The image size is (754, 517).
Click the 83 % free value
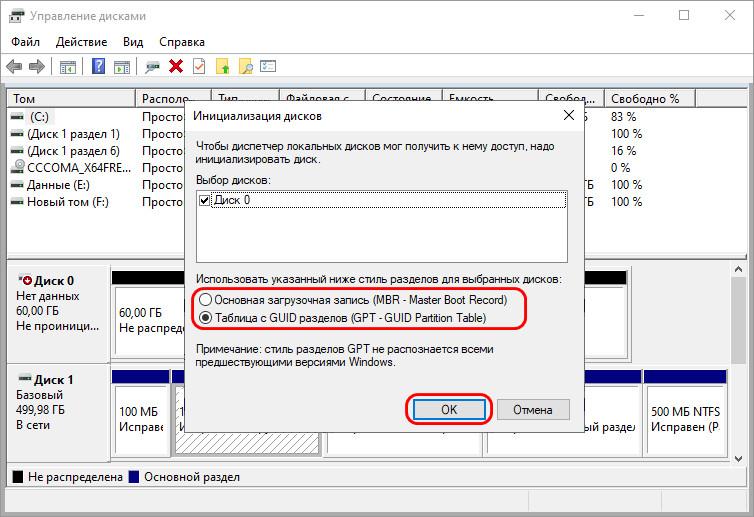point(624,117)
